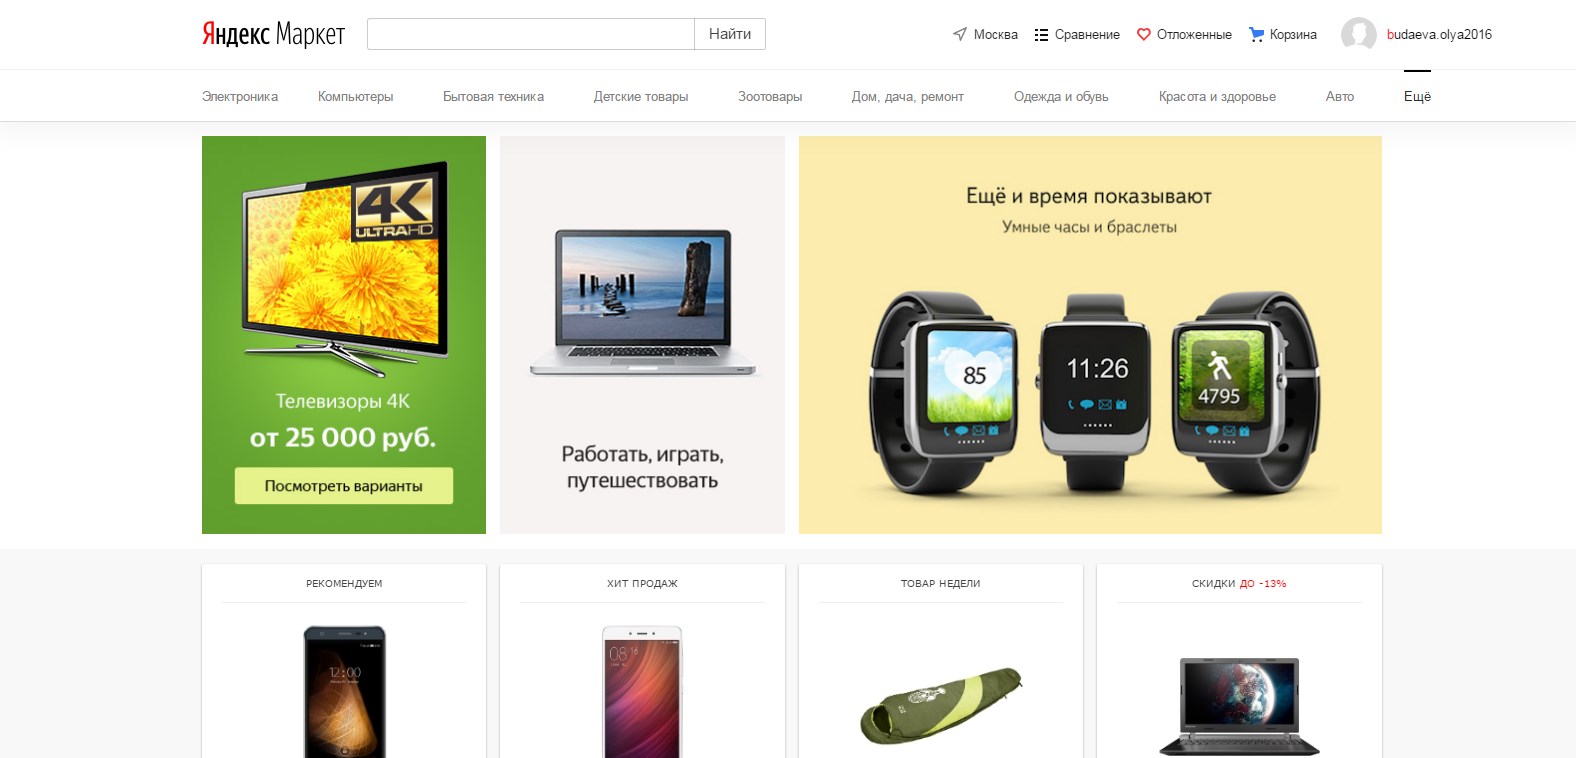Go to Бытовая техника category
This screenshot has height=758, width=1576.
coord(493,96)
